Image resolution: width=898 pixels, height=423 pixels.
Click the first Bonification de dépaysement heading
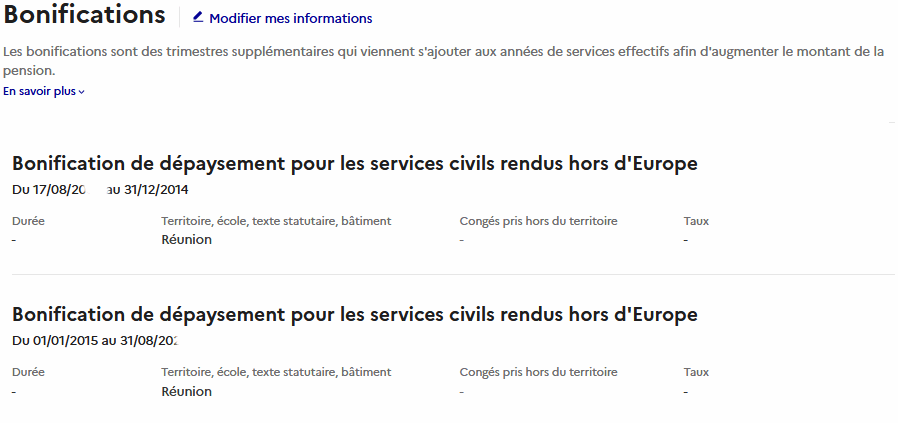(x=354, y=164)
